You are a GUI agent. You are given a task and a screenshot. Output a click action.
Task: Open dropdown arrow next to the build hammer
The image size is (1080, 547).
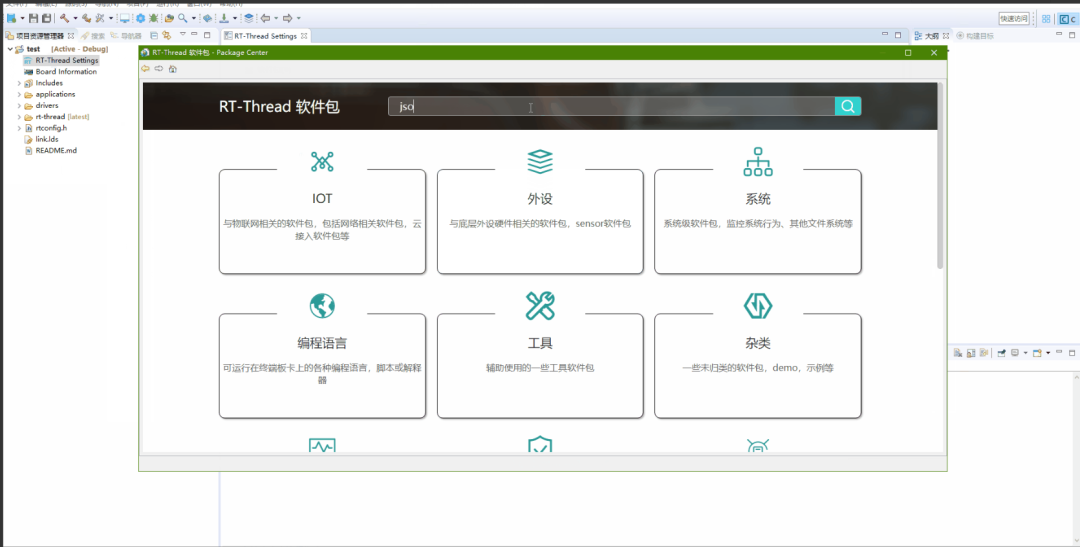(x=75, y=18)
